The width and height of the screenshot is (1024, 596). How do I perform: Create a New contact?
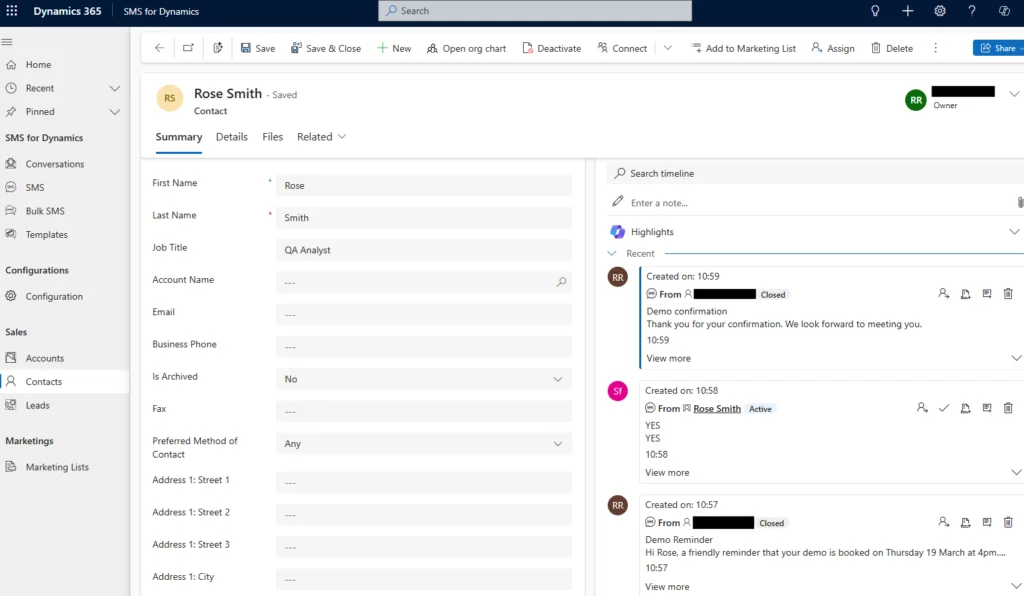[394, 48]
